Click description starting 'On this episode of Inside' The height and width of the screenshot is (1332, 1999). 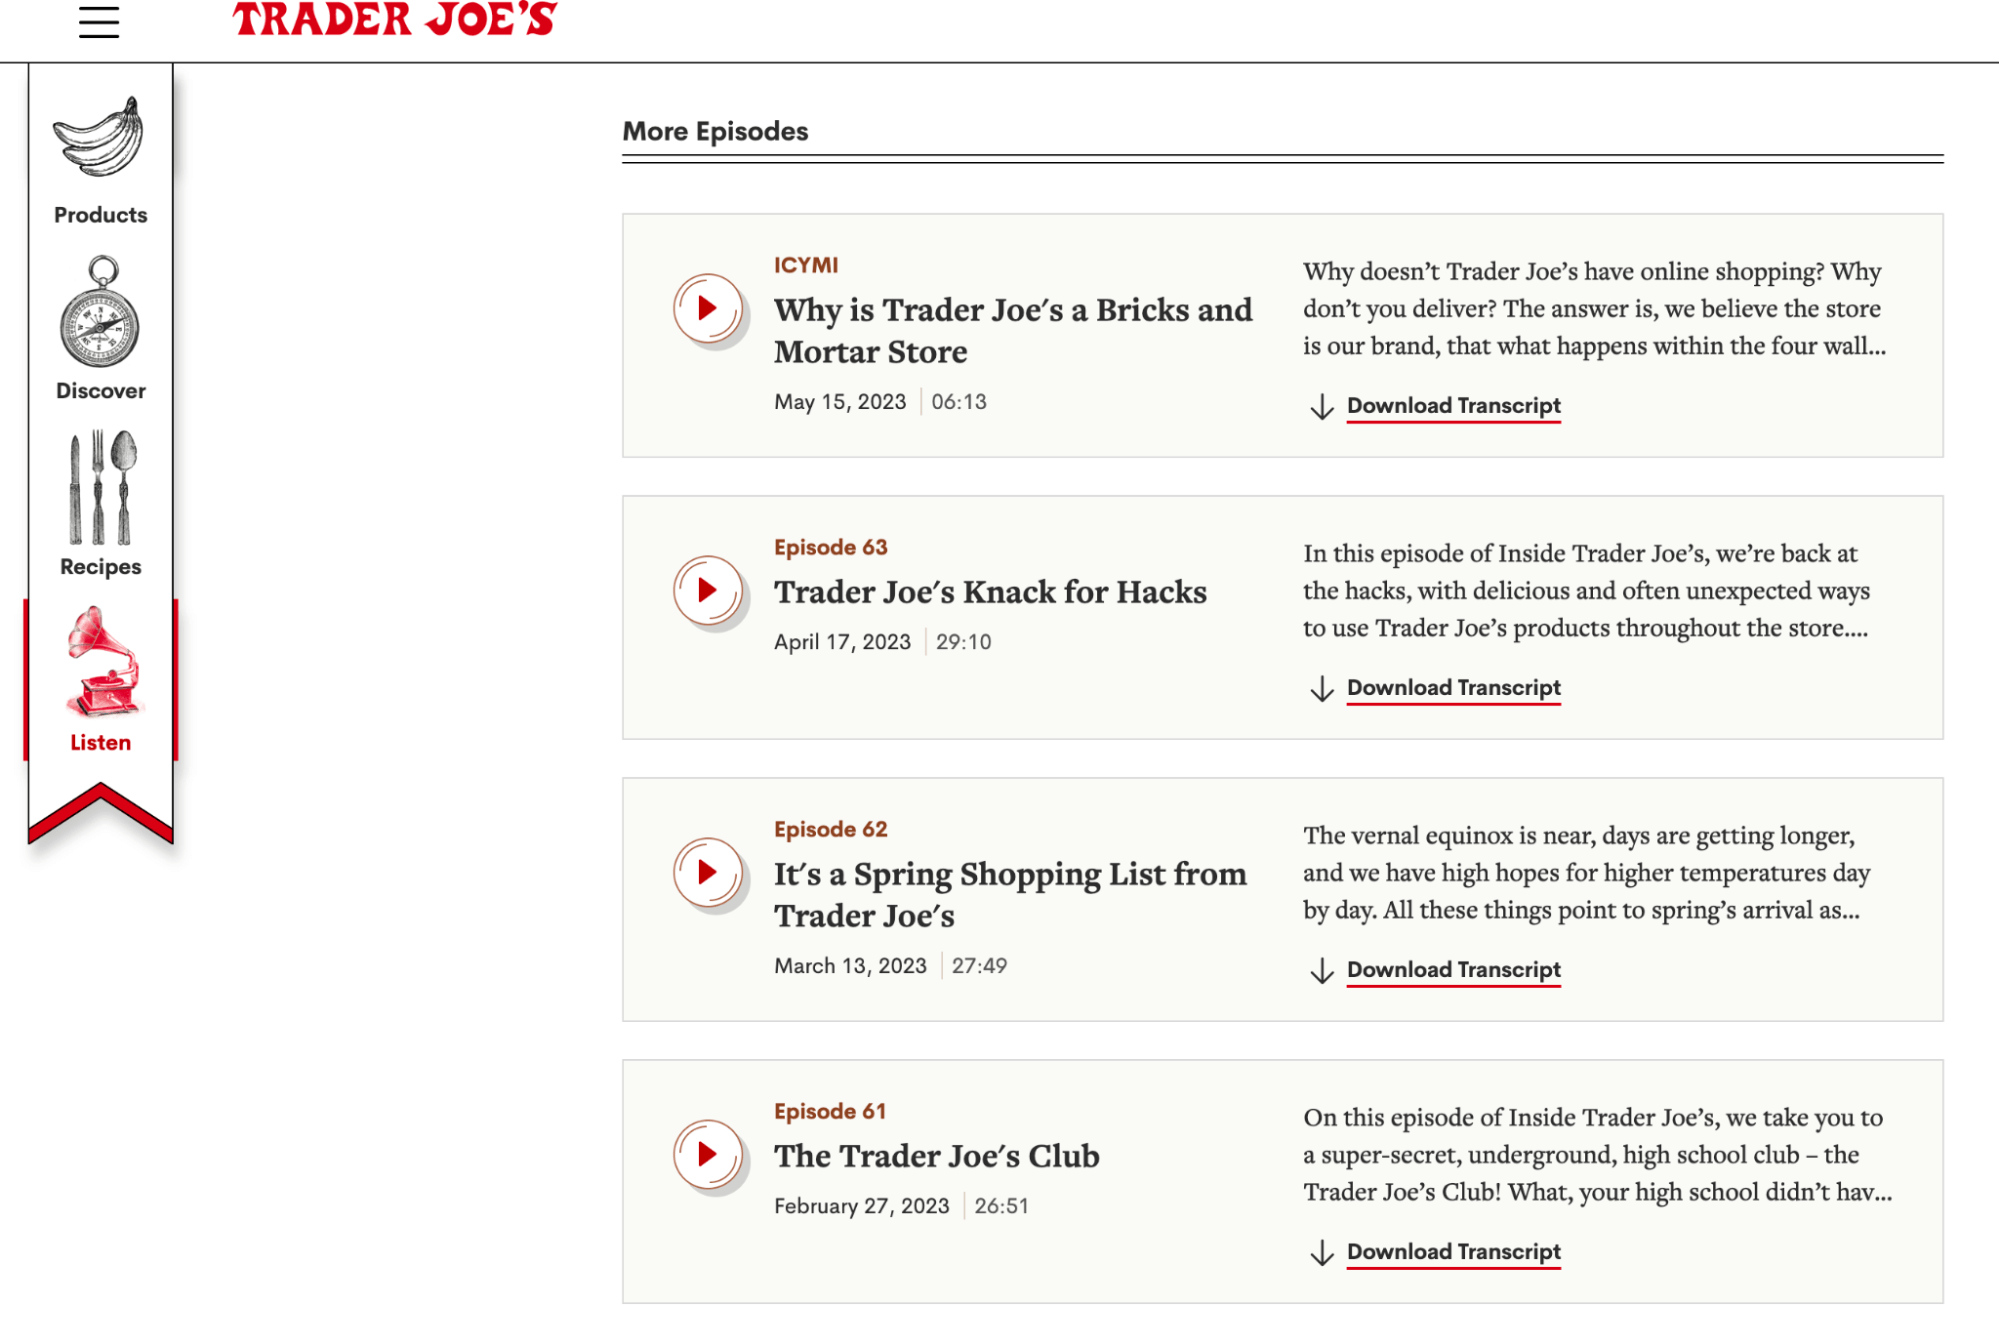1598,1155
